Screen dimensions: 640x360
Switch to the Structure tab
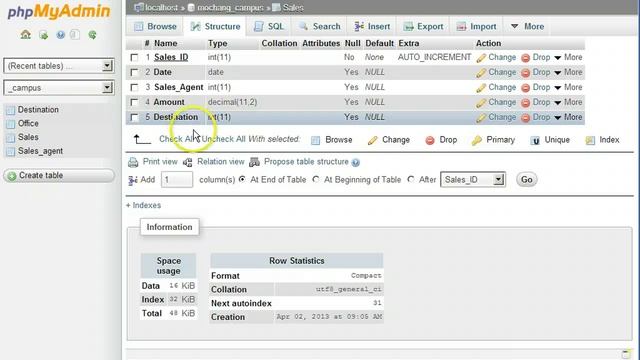click(215, 27)
